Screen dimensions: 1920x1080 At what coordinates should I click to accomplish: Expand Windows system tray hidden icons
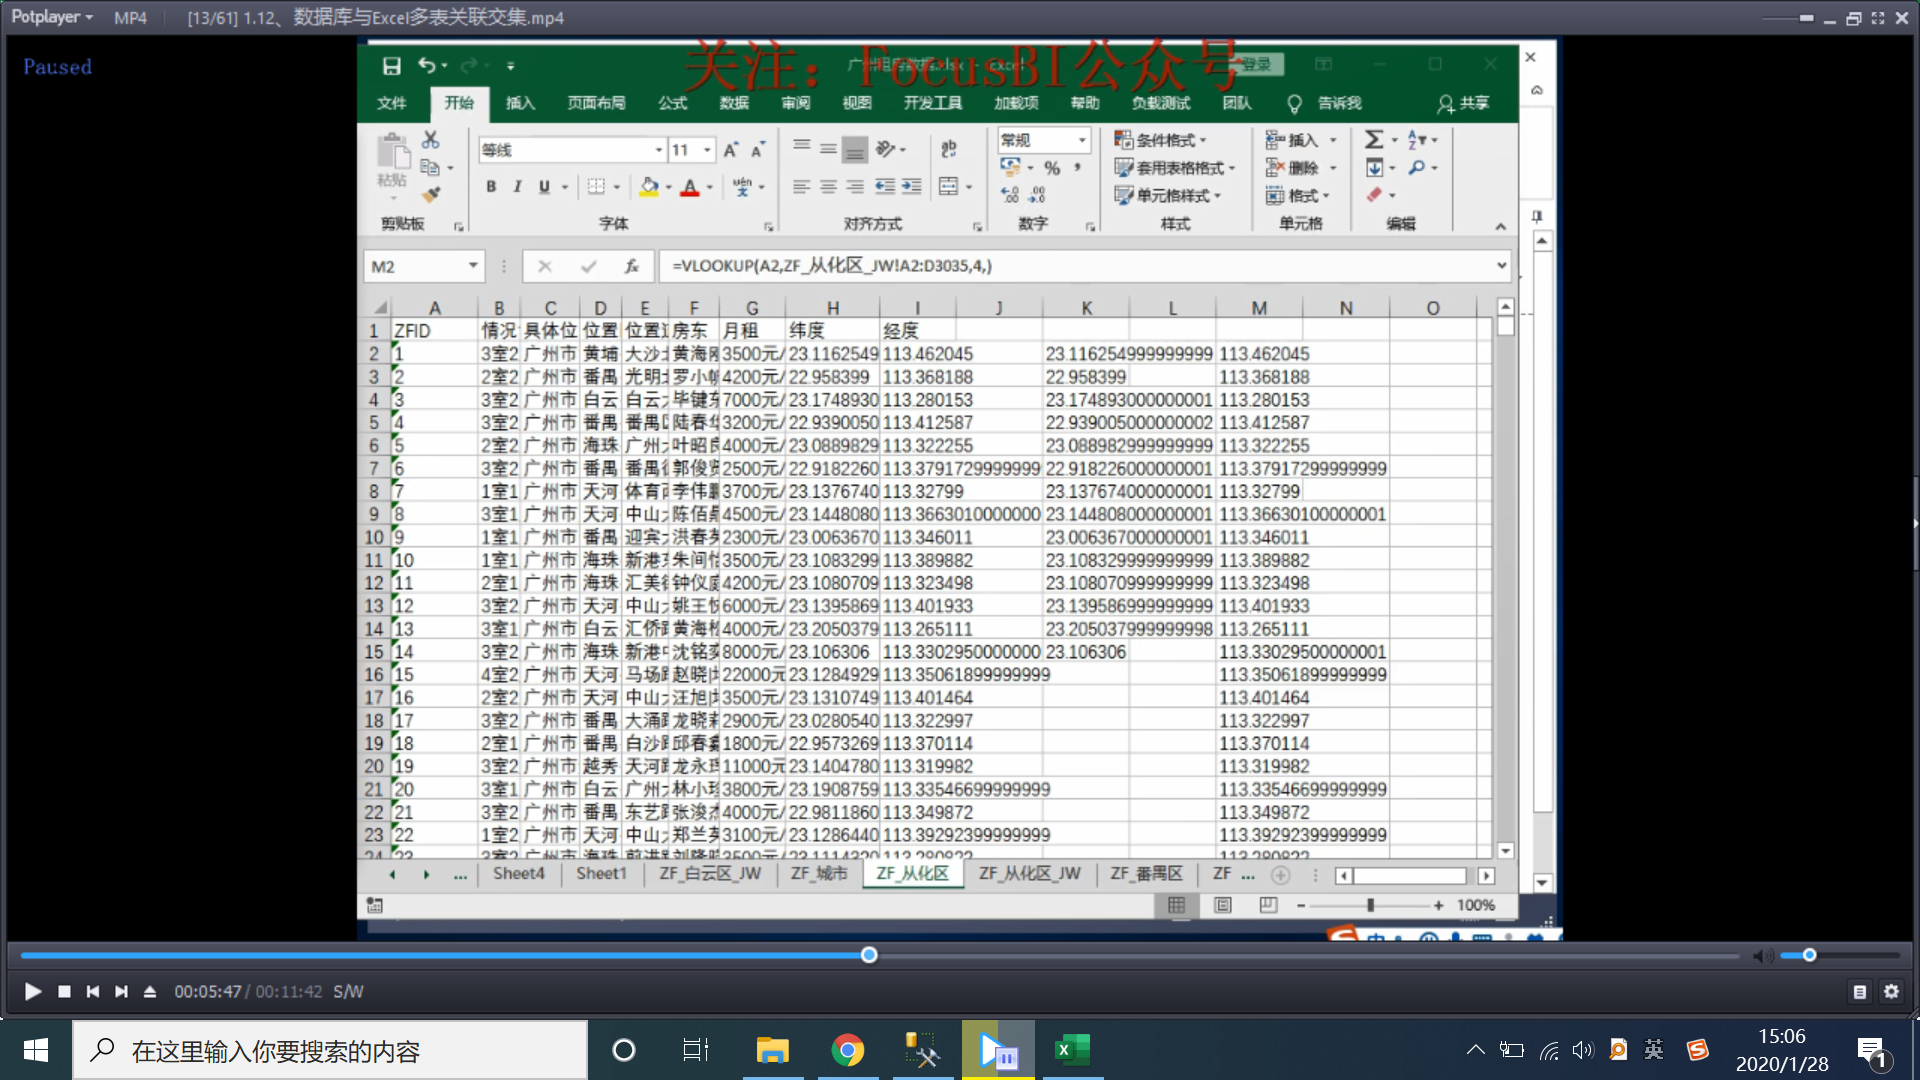point(1475,1050)
